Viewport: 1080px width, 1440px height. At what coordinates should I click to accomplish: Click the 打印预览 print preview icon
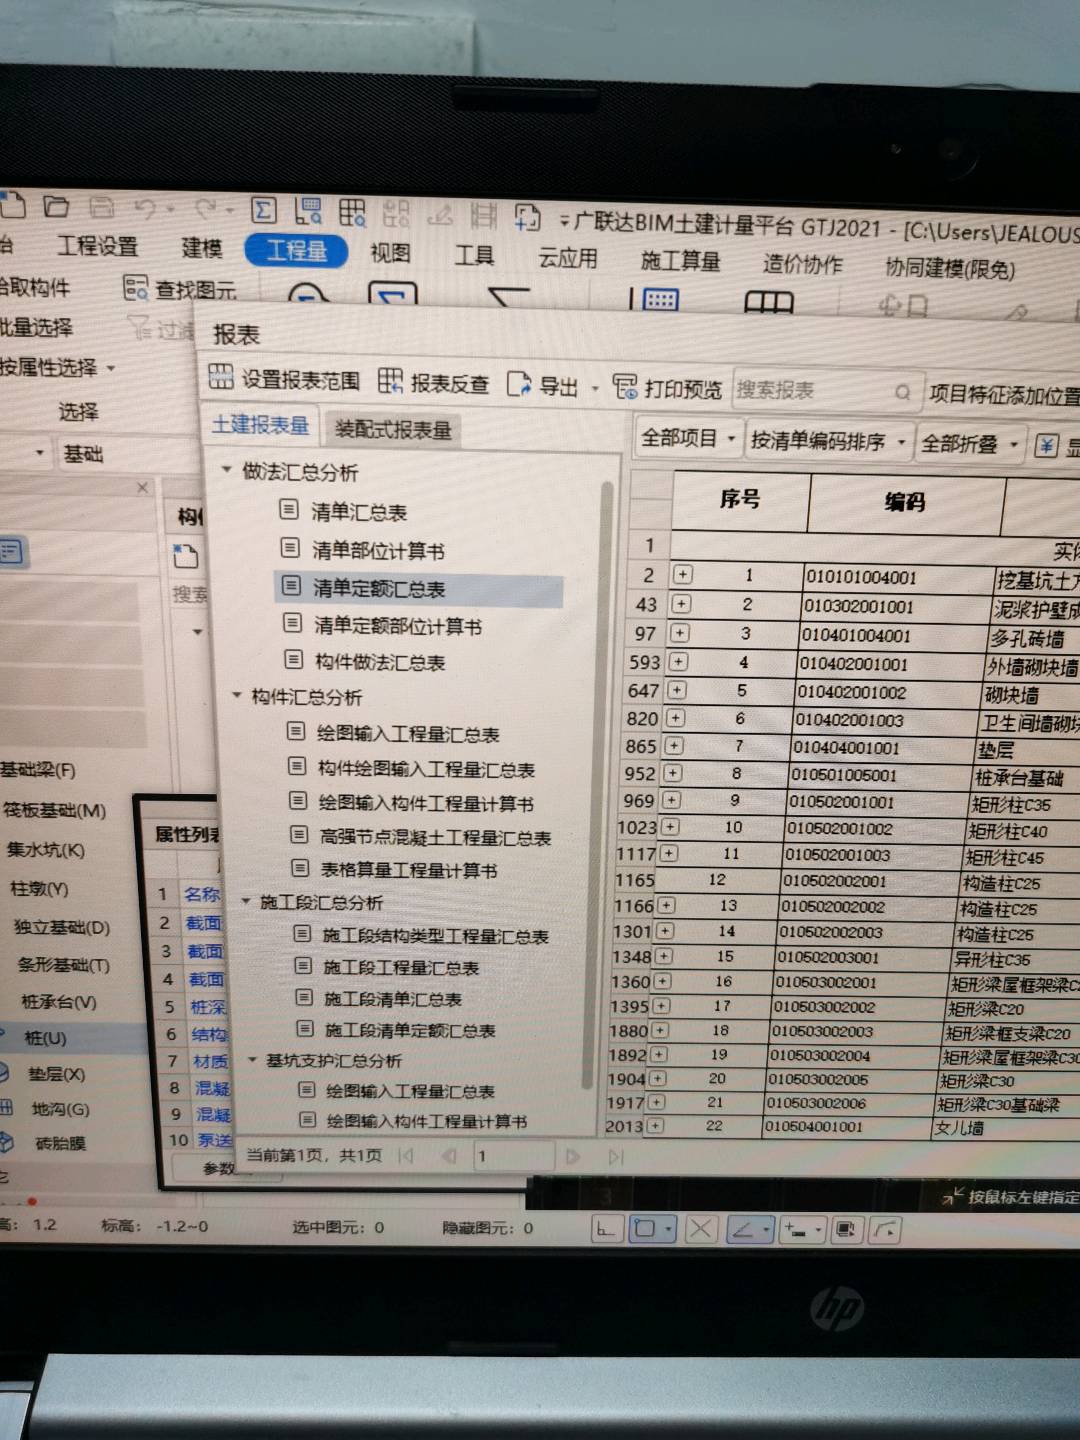625,387
